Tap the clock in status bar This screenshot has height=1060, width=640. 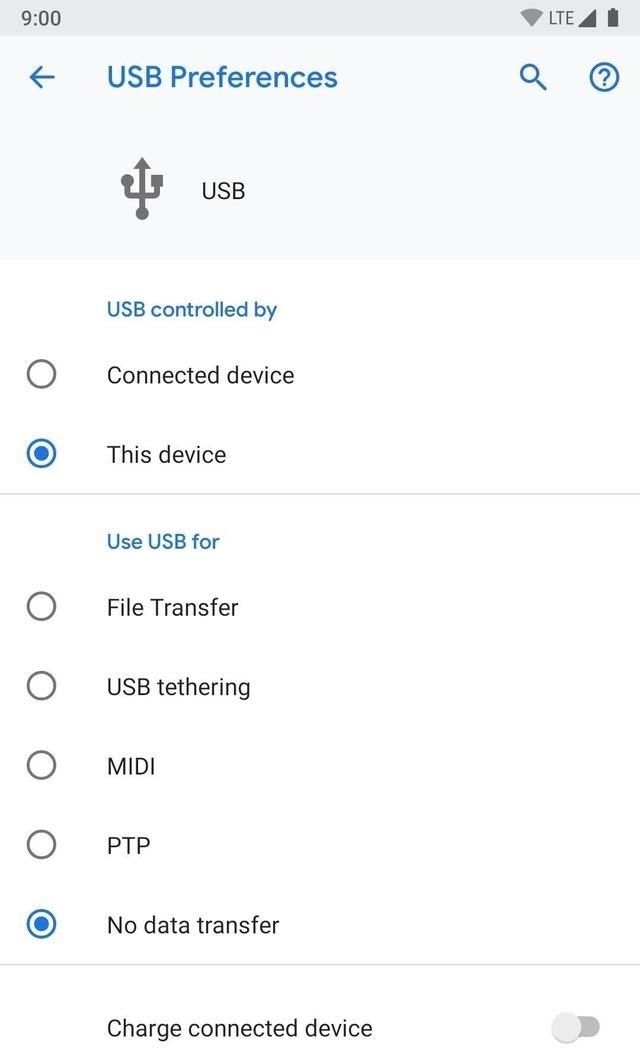41,18
